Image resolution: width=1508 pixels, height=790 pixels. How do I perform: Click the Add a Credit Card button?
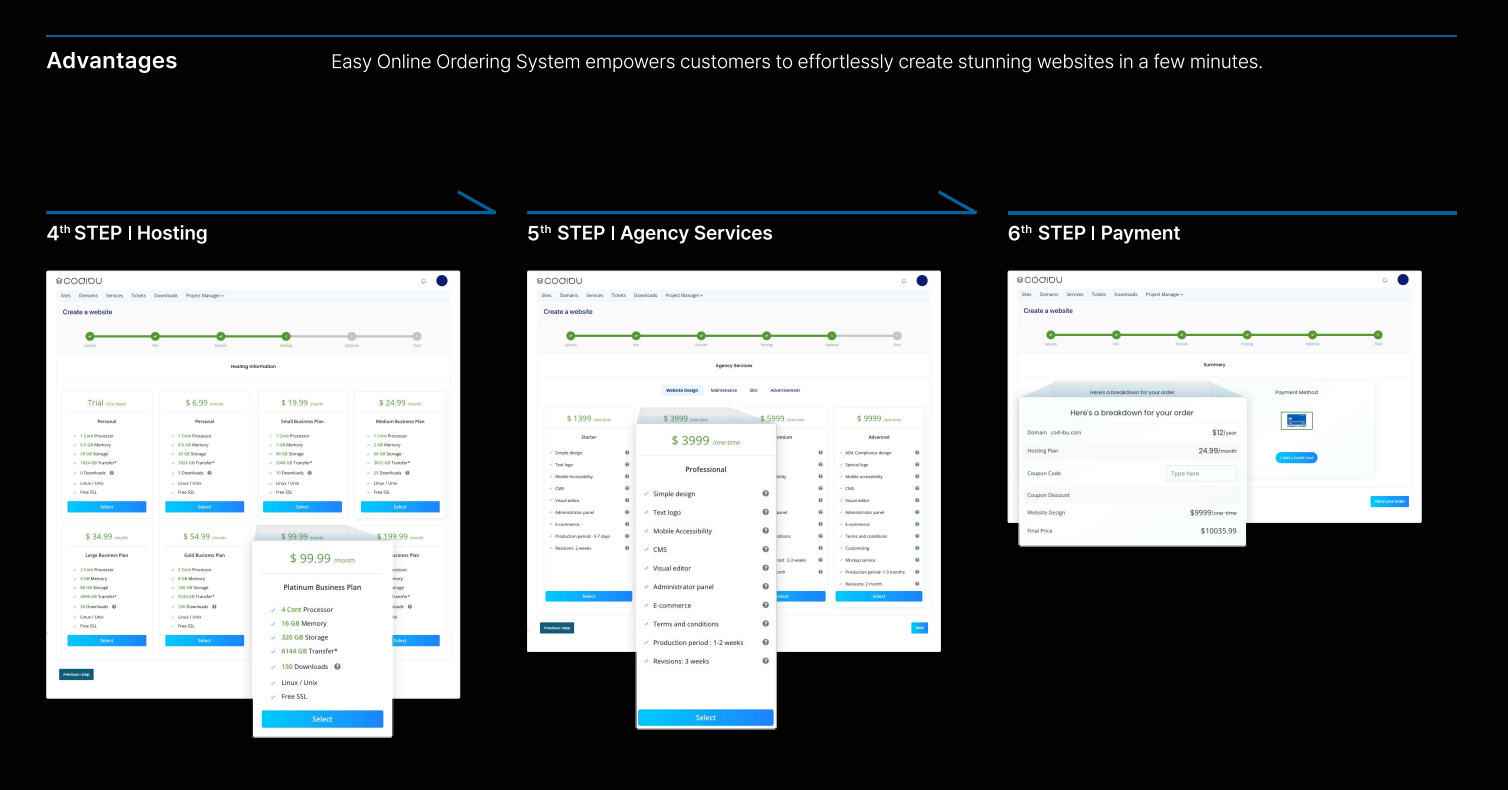click(1296, 457)
